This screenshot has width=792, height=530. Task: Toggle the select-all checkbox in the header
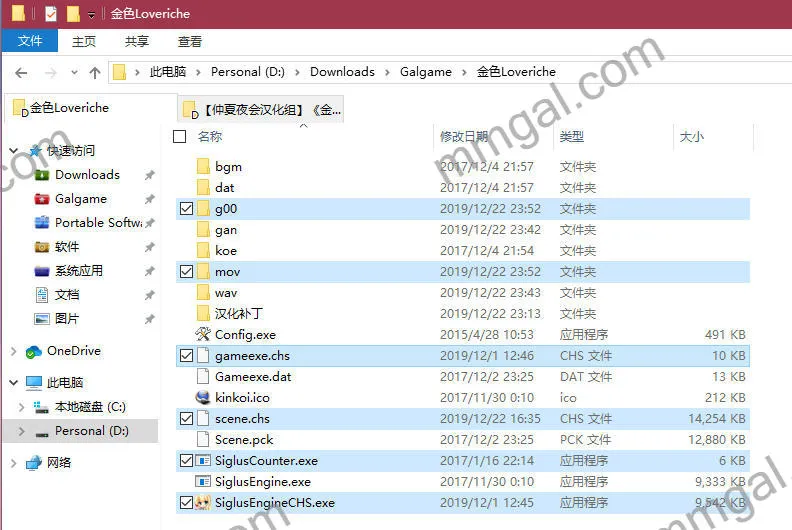click(180, 137)
